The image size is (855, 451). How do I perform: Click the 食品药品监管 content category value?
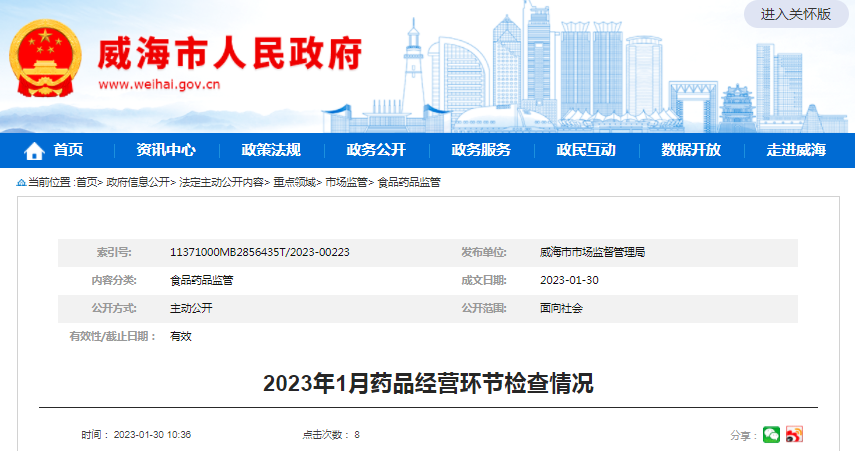(202, 280)
